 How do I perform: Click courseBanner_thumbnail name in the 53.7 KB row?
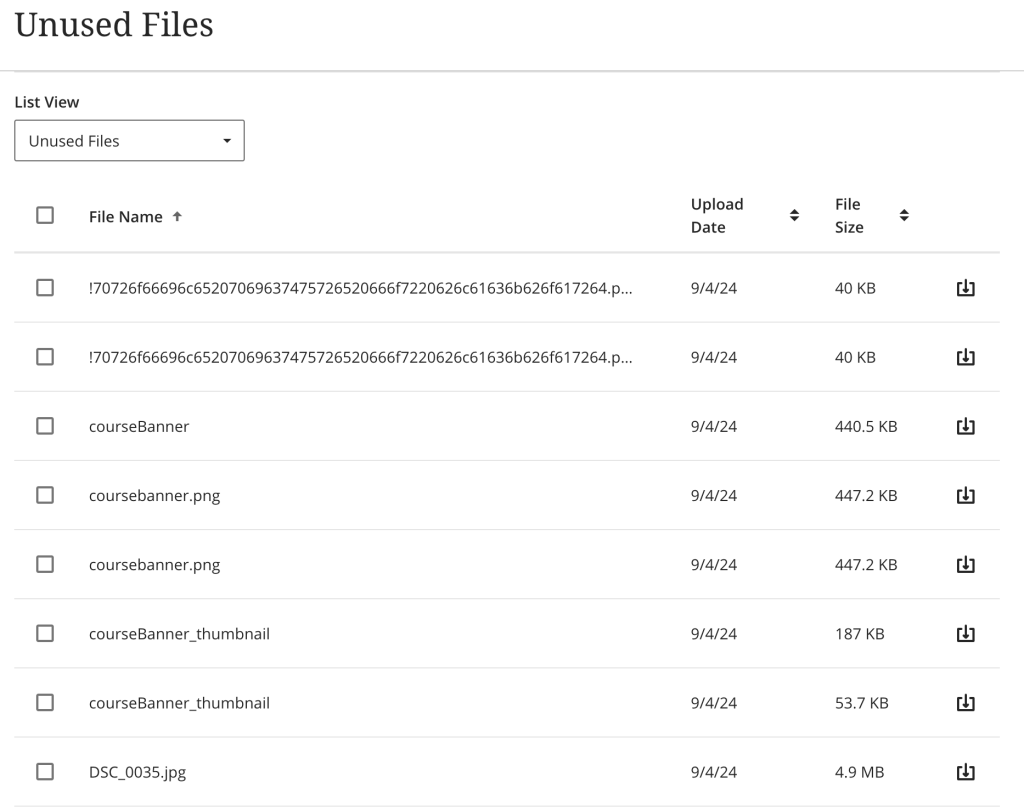(x=179, y=704)
